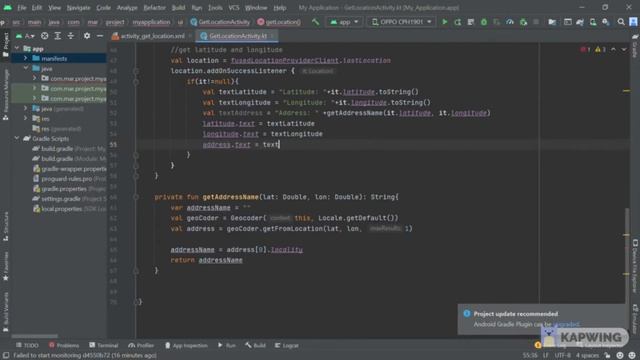Open the Refactor menu
This screenshot has height=360, width=640.
pos(154,8)
